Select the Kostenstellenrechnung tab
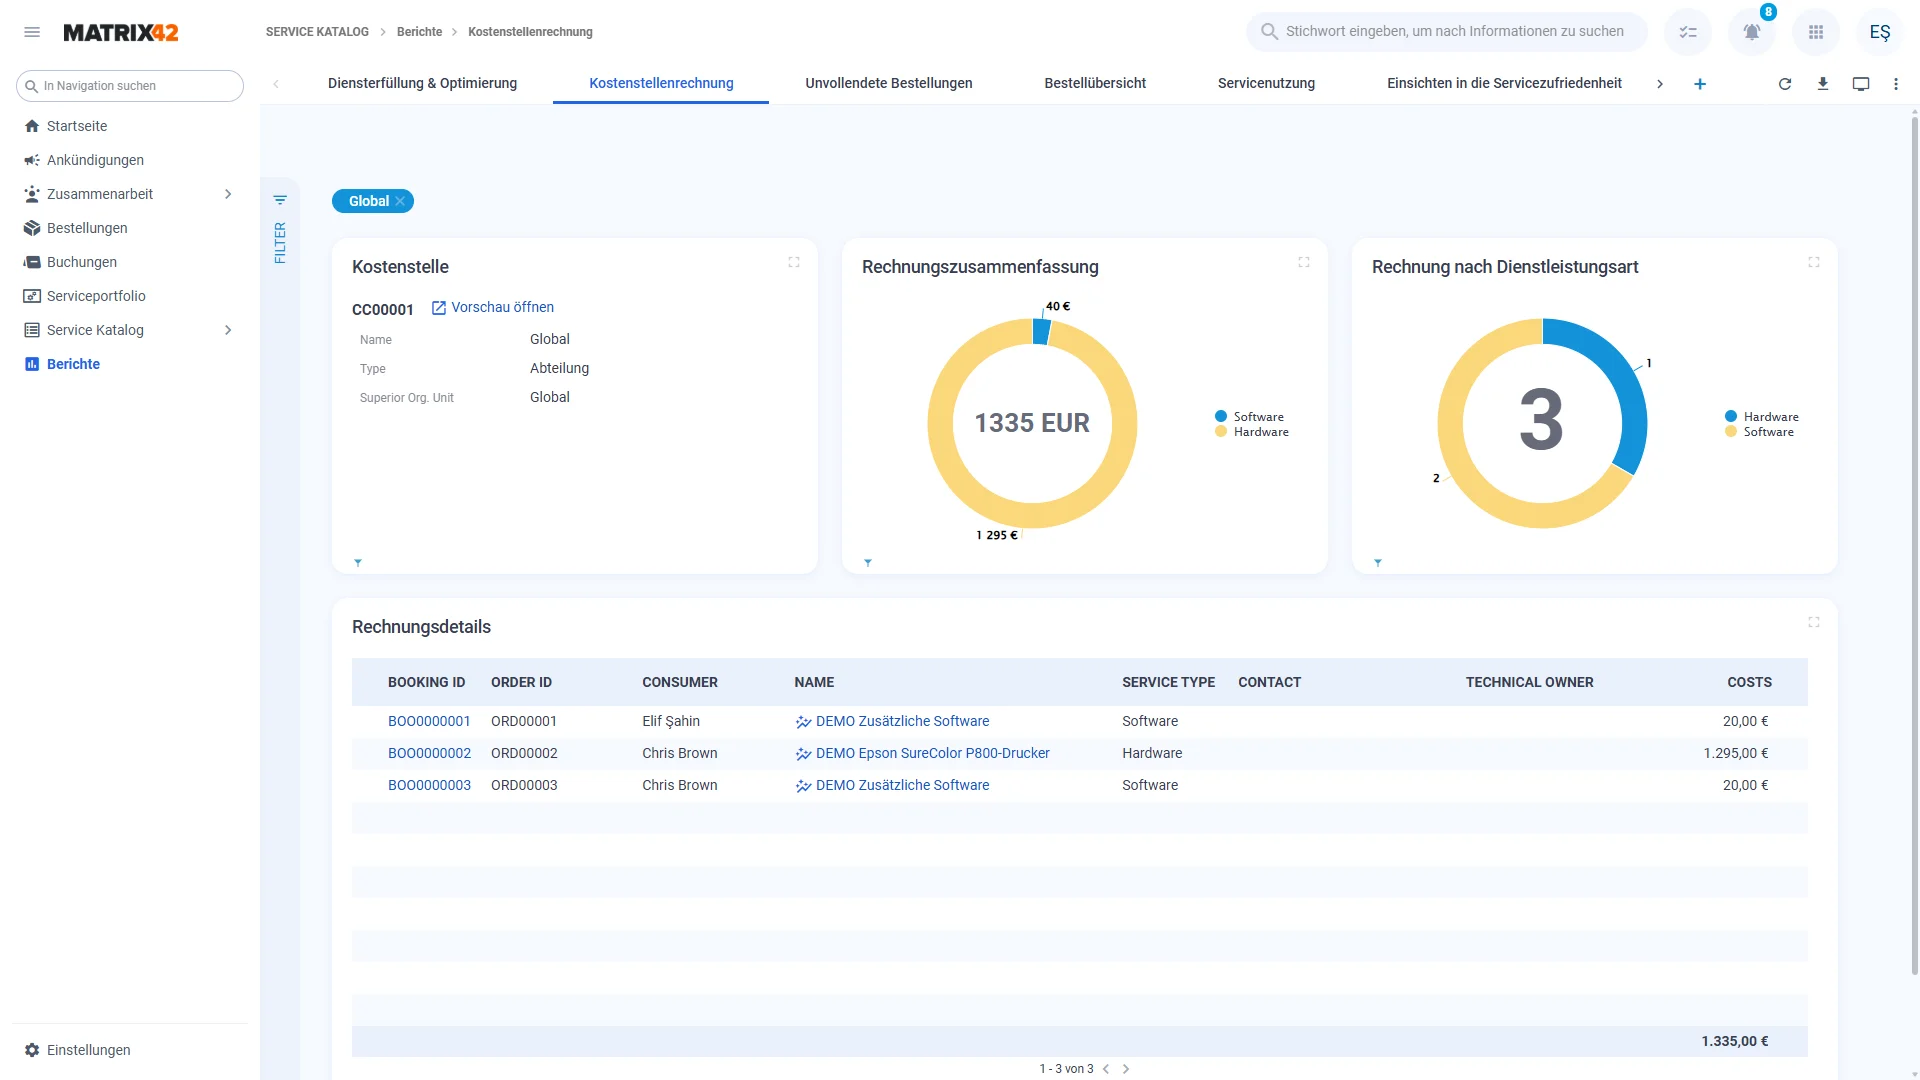 [661, 83]
